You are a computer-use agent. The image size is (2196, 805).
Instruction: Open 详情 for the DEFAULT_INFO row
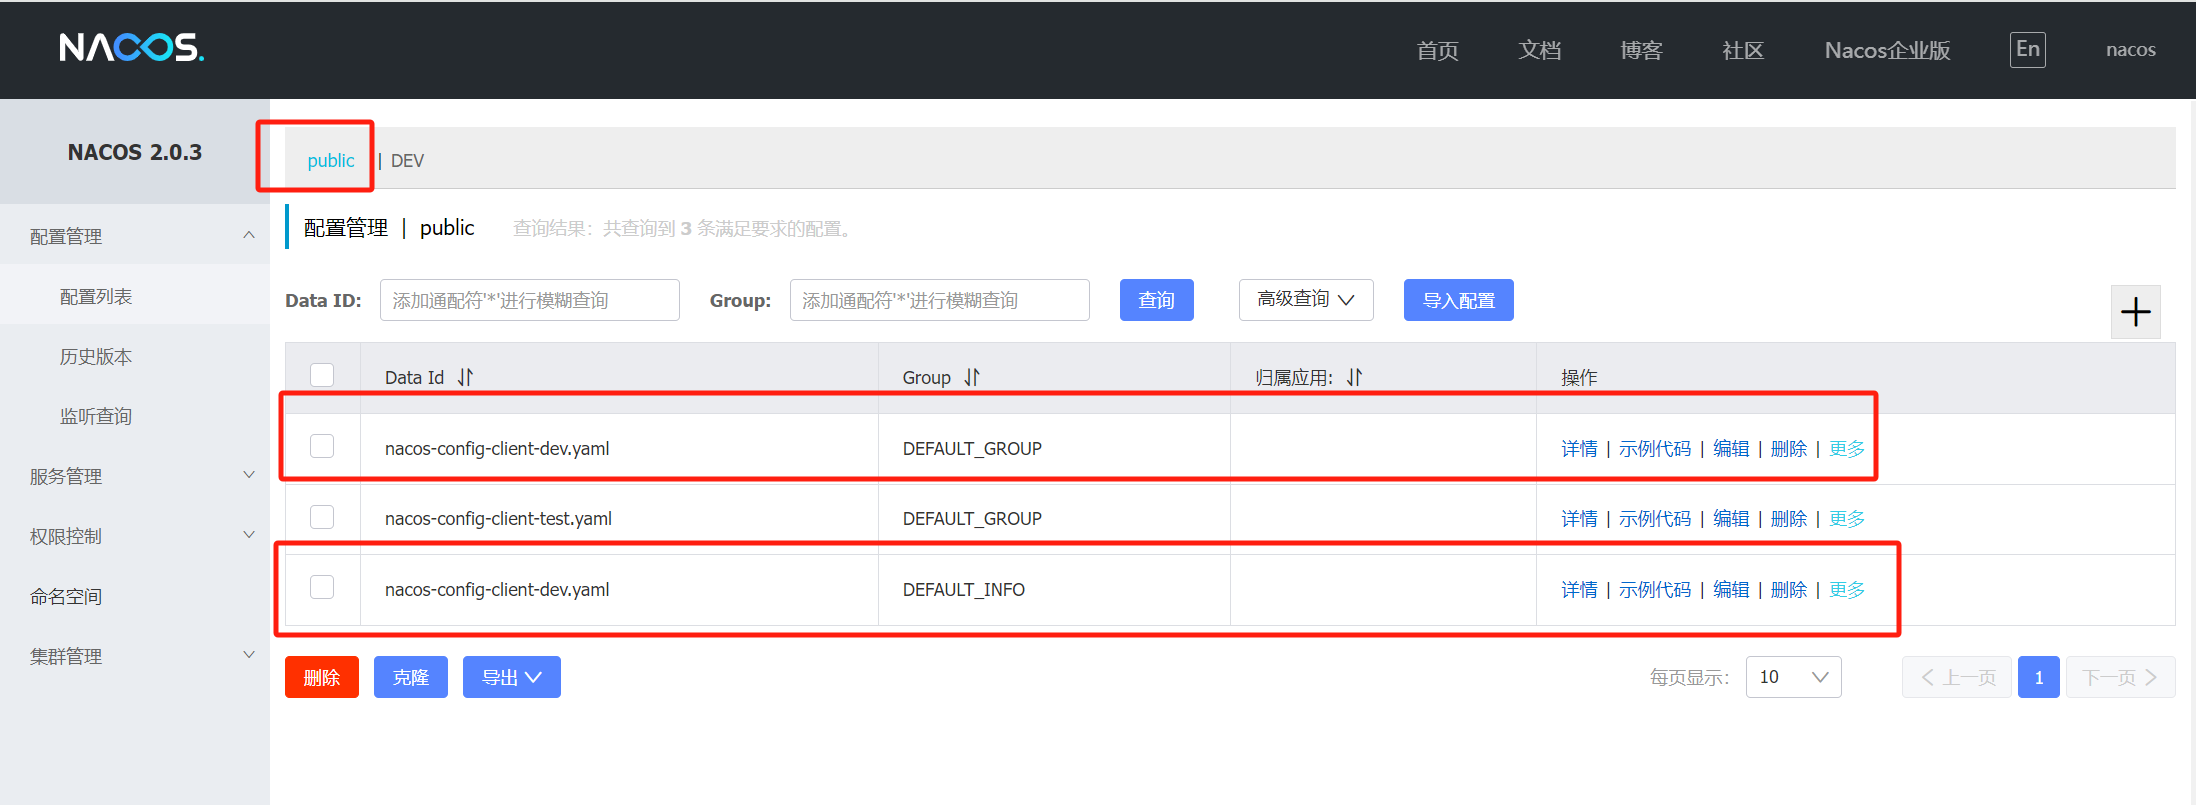(x=1579, y=590)
